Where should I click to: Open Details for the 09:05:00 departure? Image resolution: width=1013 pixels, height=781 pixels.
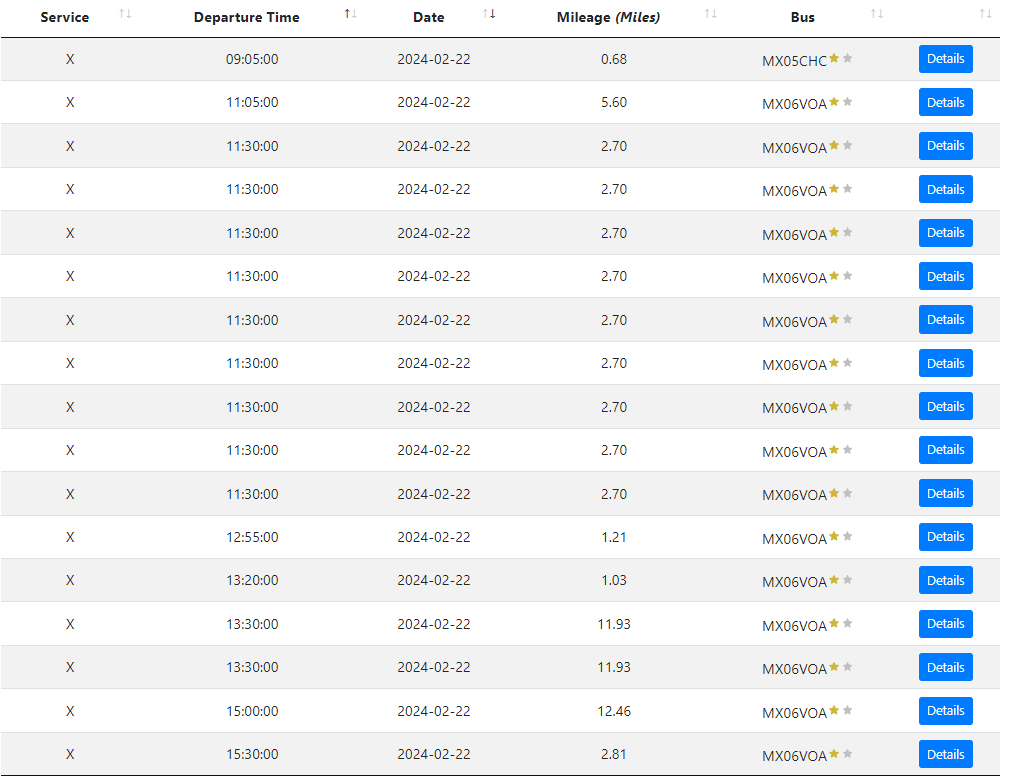(x=945, y=59)
